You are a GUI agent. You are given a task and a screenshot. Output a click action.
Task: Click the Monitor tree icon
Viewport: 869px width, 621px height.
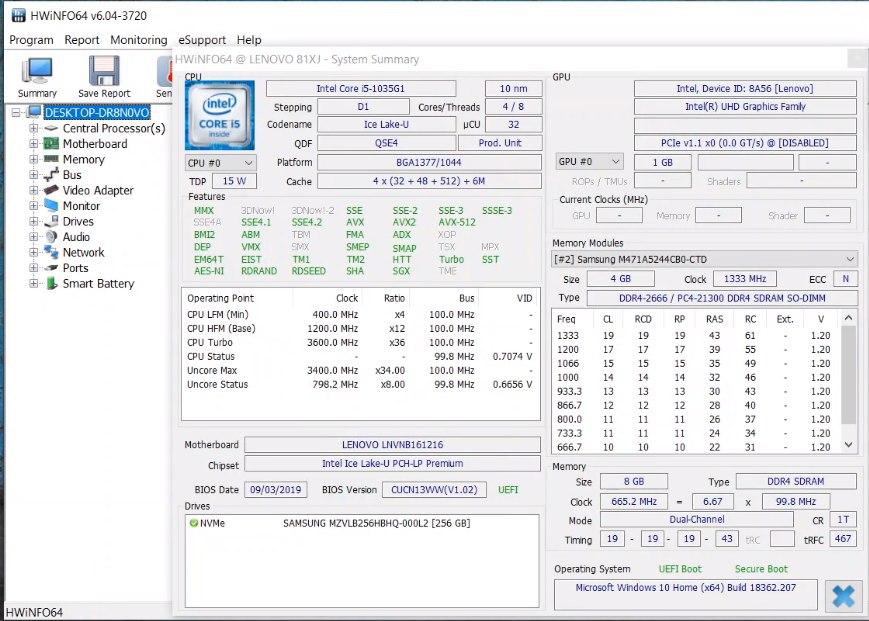pos(51,206)
